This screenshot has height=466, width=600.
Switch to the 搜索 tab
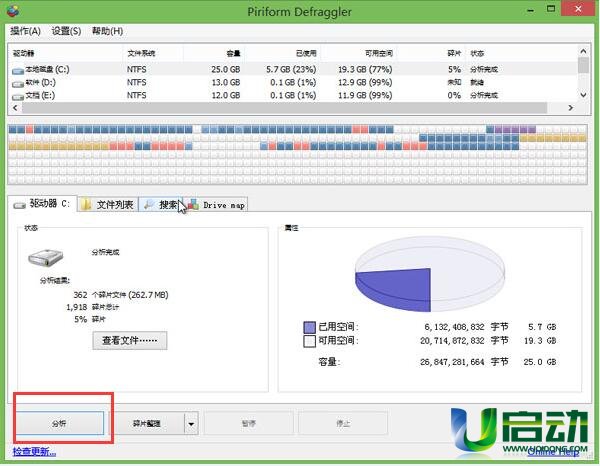(x=161, y=205)
